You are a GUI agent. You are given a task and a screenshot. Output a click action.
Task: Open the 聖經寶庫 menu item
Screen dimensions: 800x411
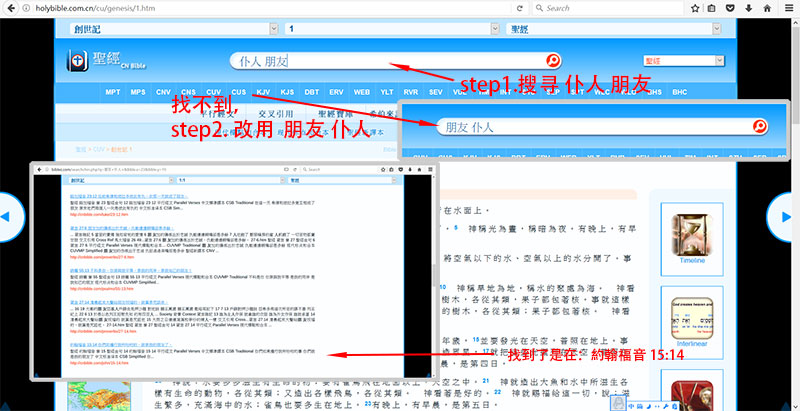coord(335,114)
